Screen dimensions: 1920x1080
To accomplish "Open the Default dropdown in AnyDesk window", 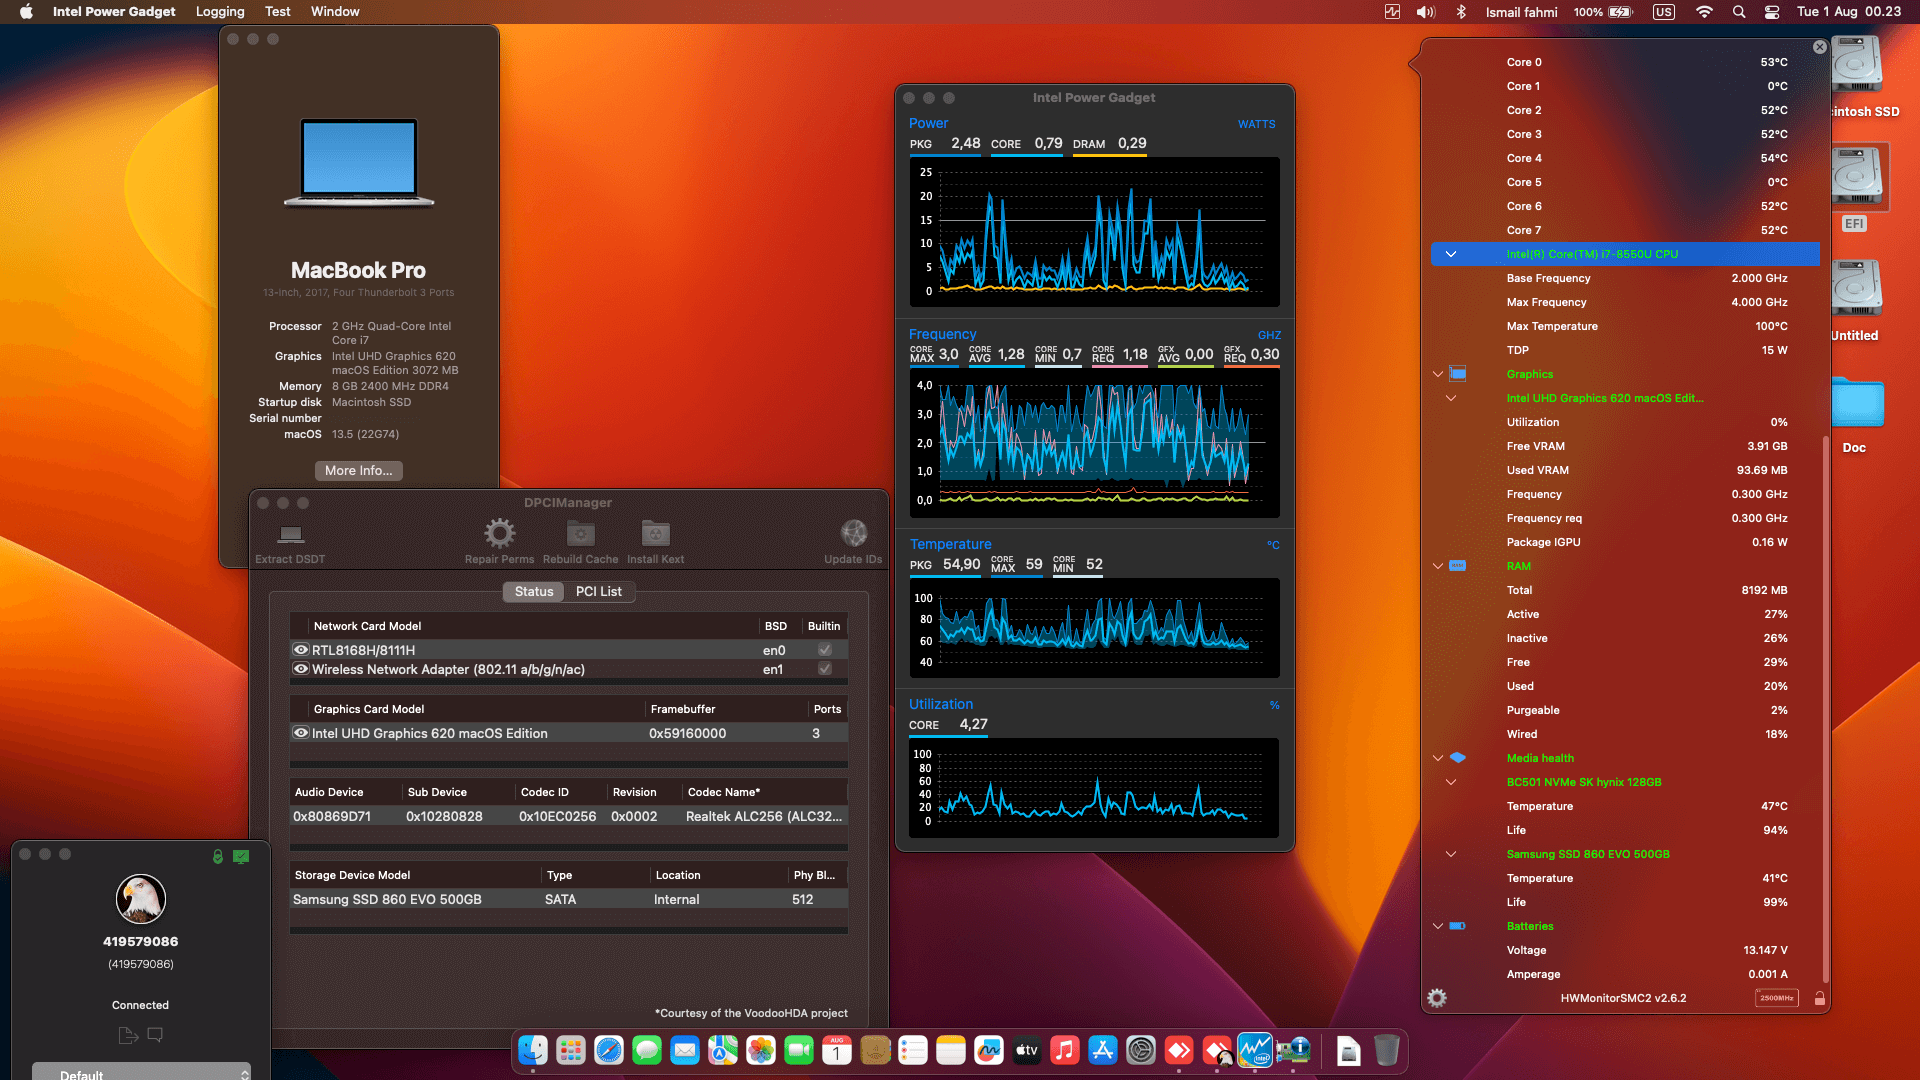I will pyautogui.click(x=140, y=1072).
